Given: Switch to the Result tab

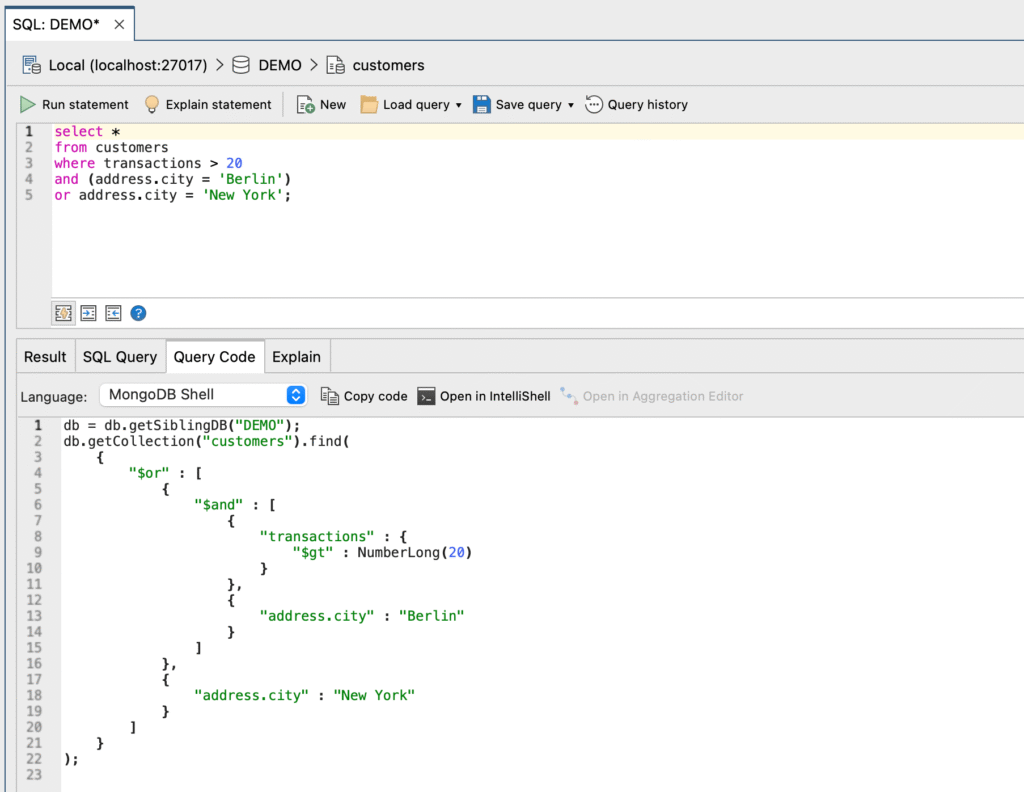Looking at the screenshot, I should 44,356.
